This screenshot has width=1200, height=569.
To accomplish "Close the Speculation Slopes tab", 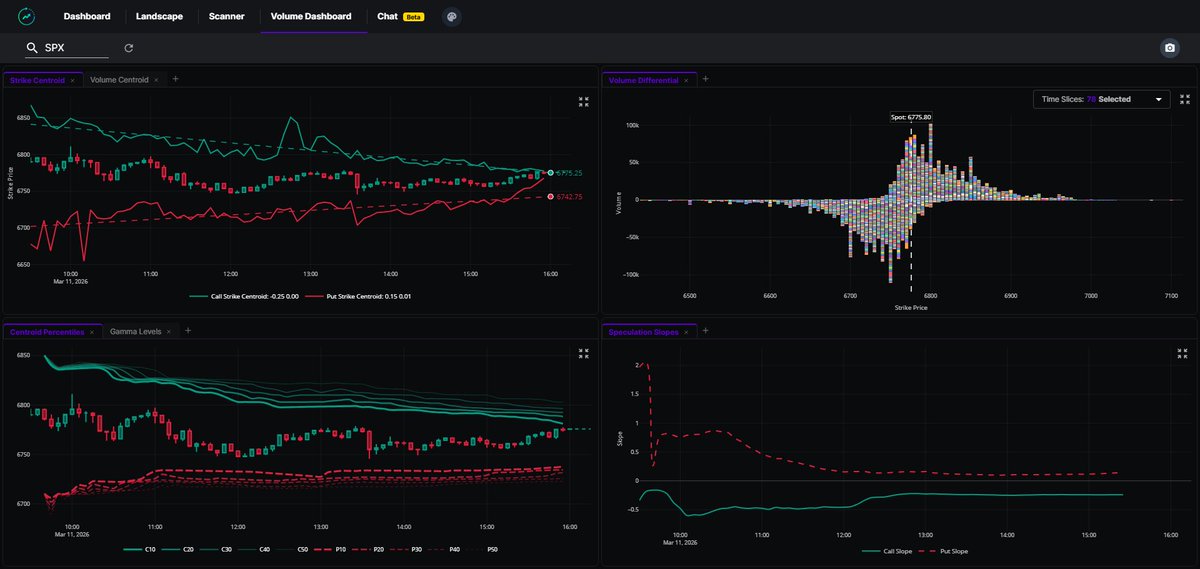I will pyautogui.click(x=685, y=331).
